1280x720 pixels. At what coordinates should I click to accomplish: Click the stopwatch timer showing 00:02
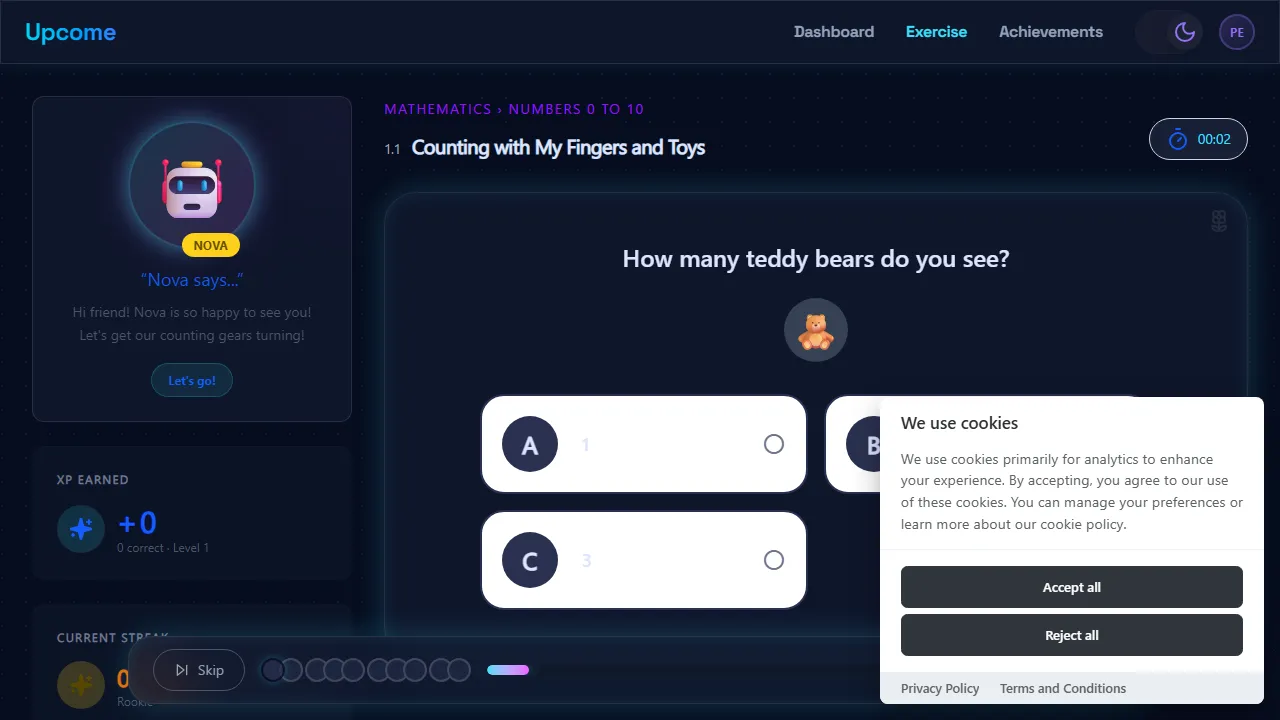(x=1198, y=139)
